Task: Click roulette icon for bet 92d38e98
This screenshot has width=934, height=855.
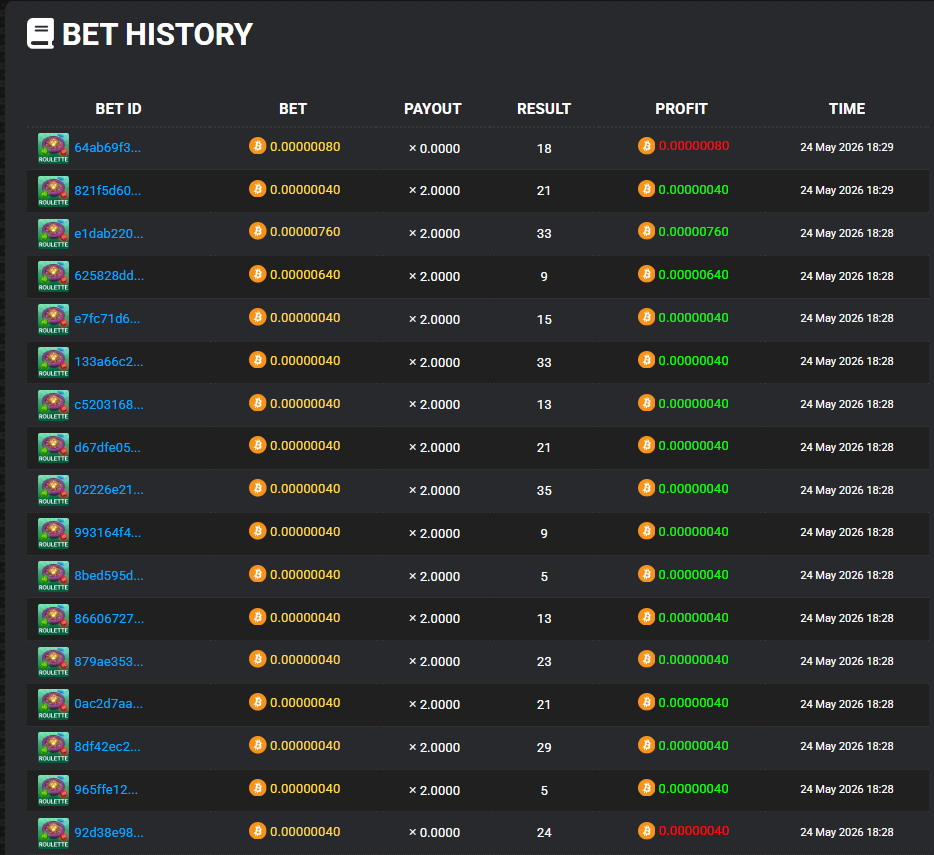Action: 54,833
